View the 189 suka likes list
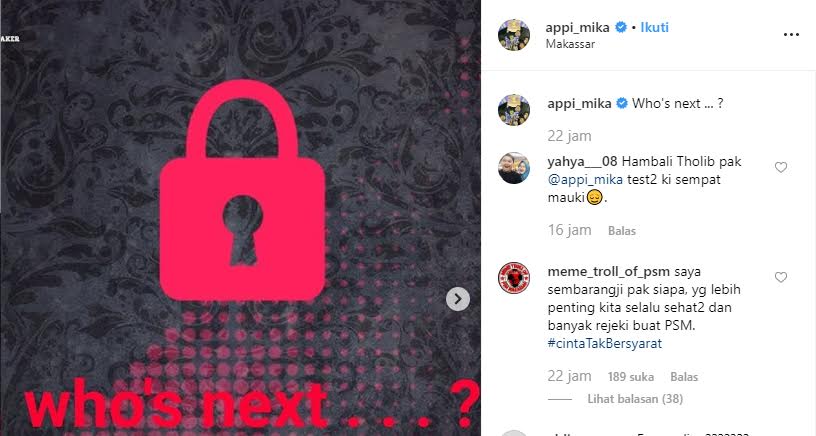The width and height of the screenshot is (816, 436). [x=631, y=377]
